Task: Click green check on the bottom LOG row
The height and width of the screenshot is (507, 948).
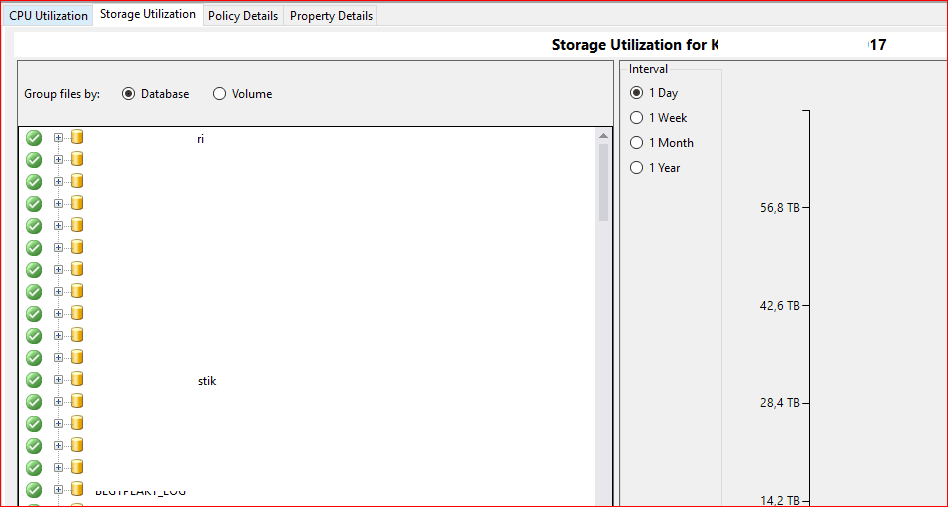Action: point(34,490)
